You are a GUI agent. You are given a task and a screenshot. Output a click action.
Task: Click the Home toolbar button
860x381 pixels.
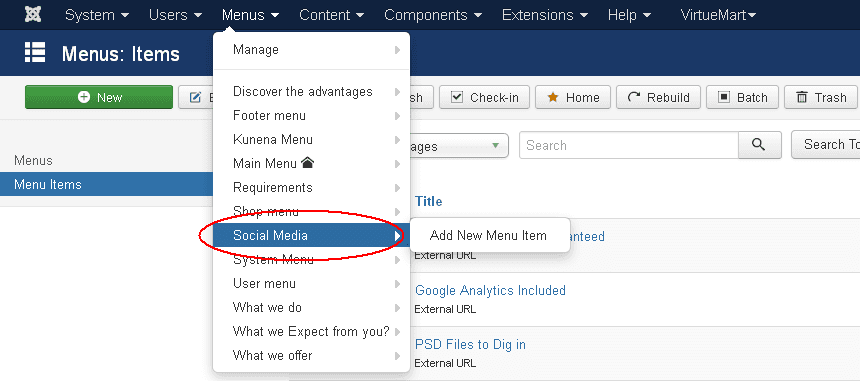pyautogui.click(x=573, y=97)
